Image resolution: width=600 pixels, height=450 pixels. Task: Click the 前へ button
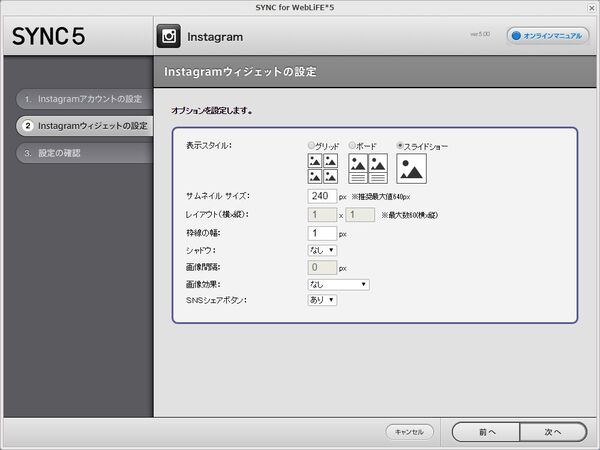click(x=486, y=432)
